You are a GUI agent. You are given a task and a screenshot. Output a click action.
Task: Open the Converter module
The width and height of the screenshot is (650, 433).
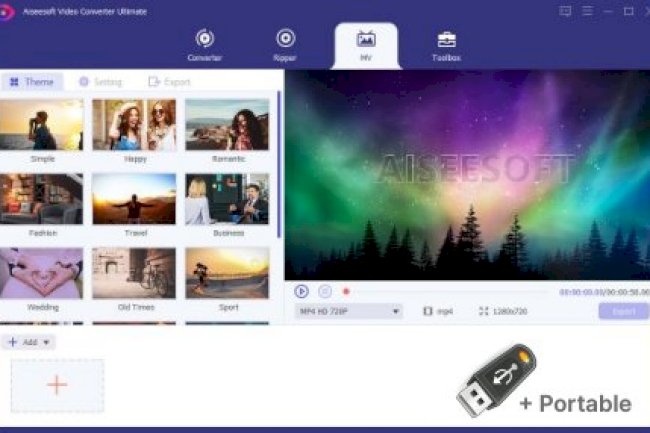(x=204, y=46)
